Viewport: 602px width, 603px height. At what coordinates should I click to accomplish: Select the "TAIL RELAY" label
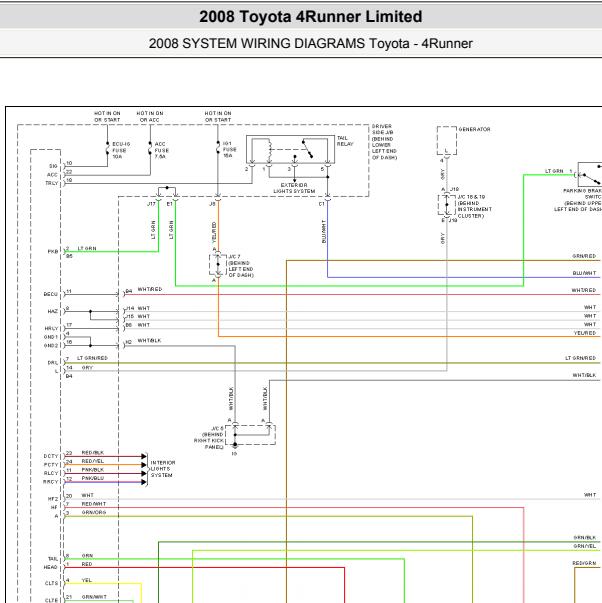click(345, 141)
